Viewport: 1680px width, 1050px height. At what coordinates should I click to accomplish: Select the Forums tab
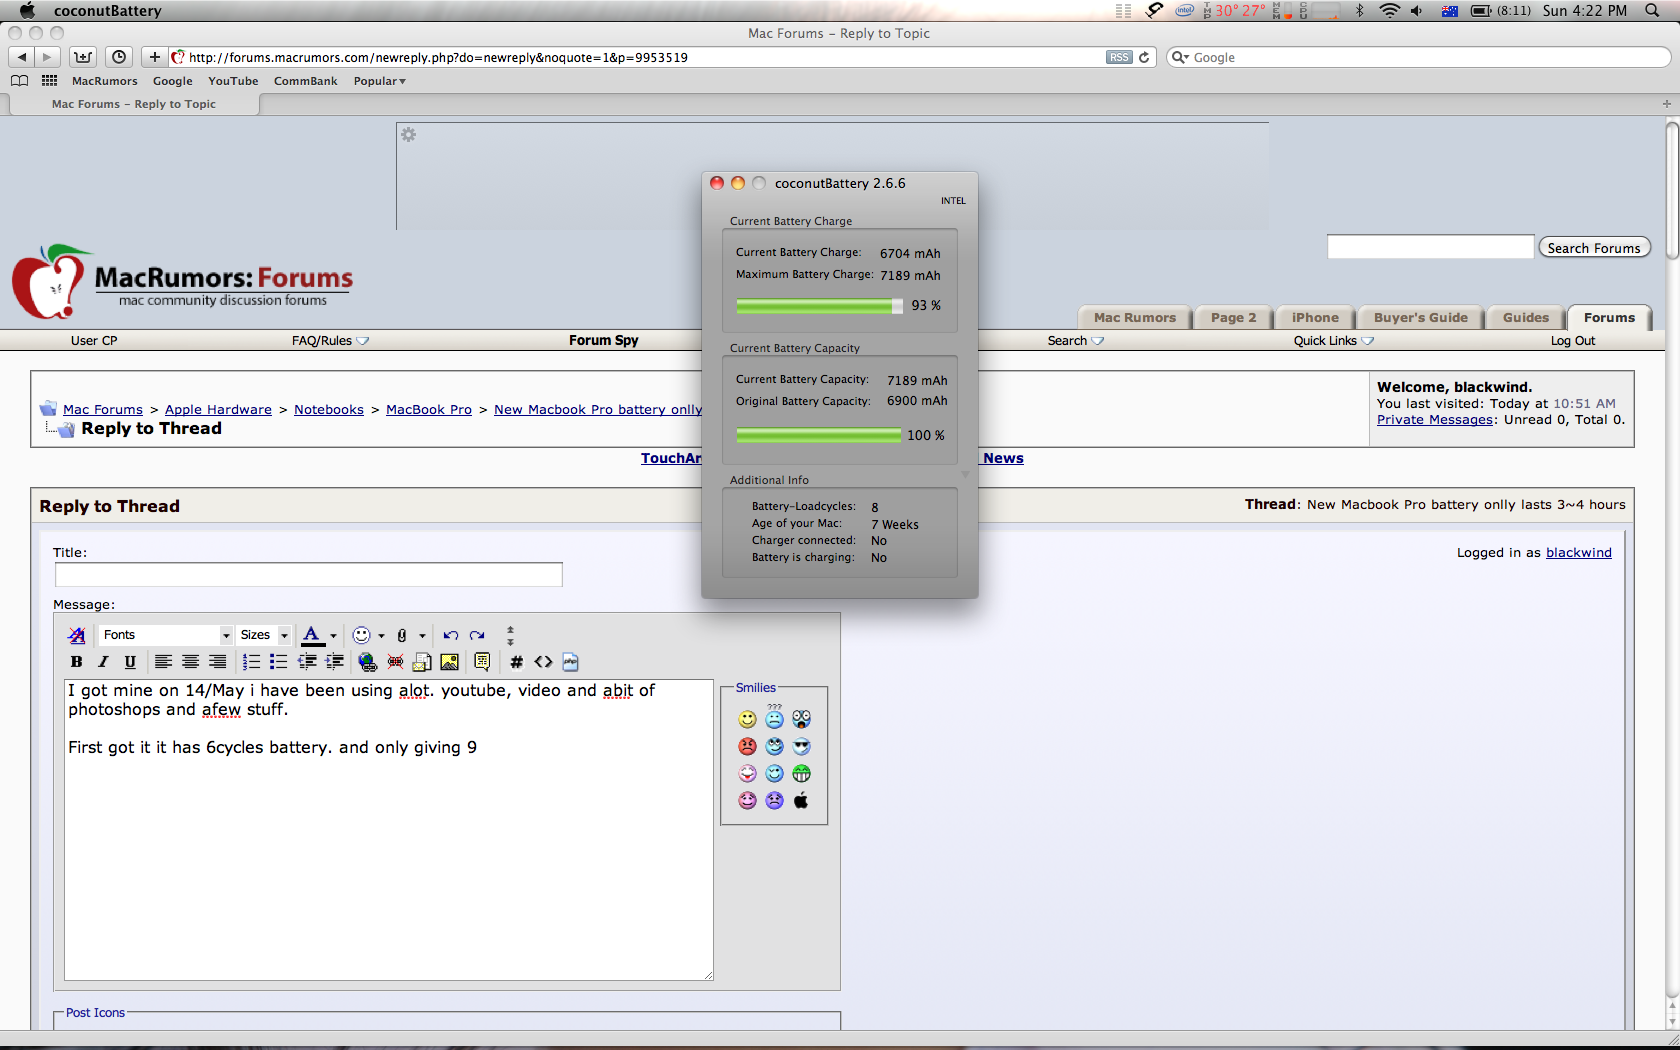click(x=1609, y=318)
